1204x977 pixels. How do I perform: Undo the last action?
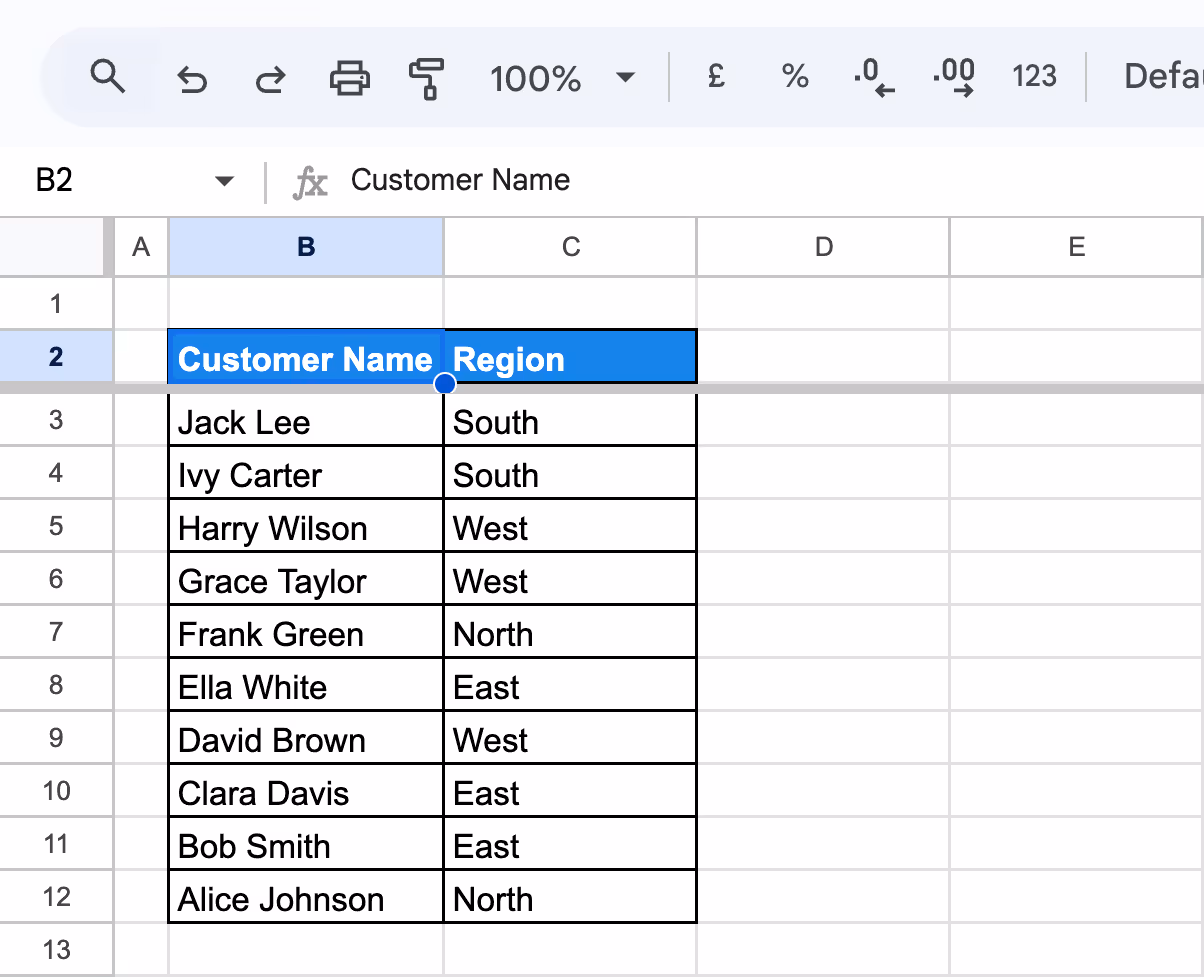tap(192, 76)
